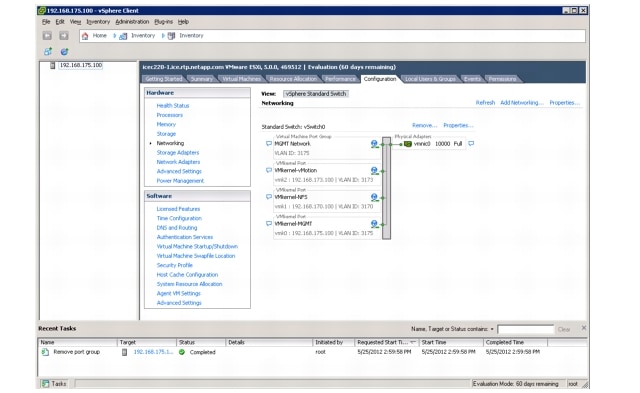The image size is (640, 393).
Task: Switch to the Resource Allocation tab
Action: click(x=293, y=79)
